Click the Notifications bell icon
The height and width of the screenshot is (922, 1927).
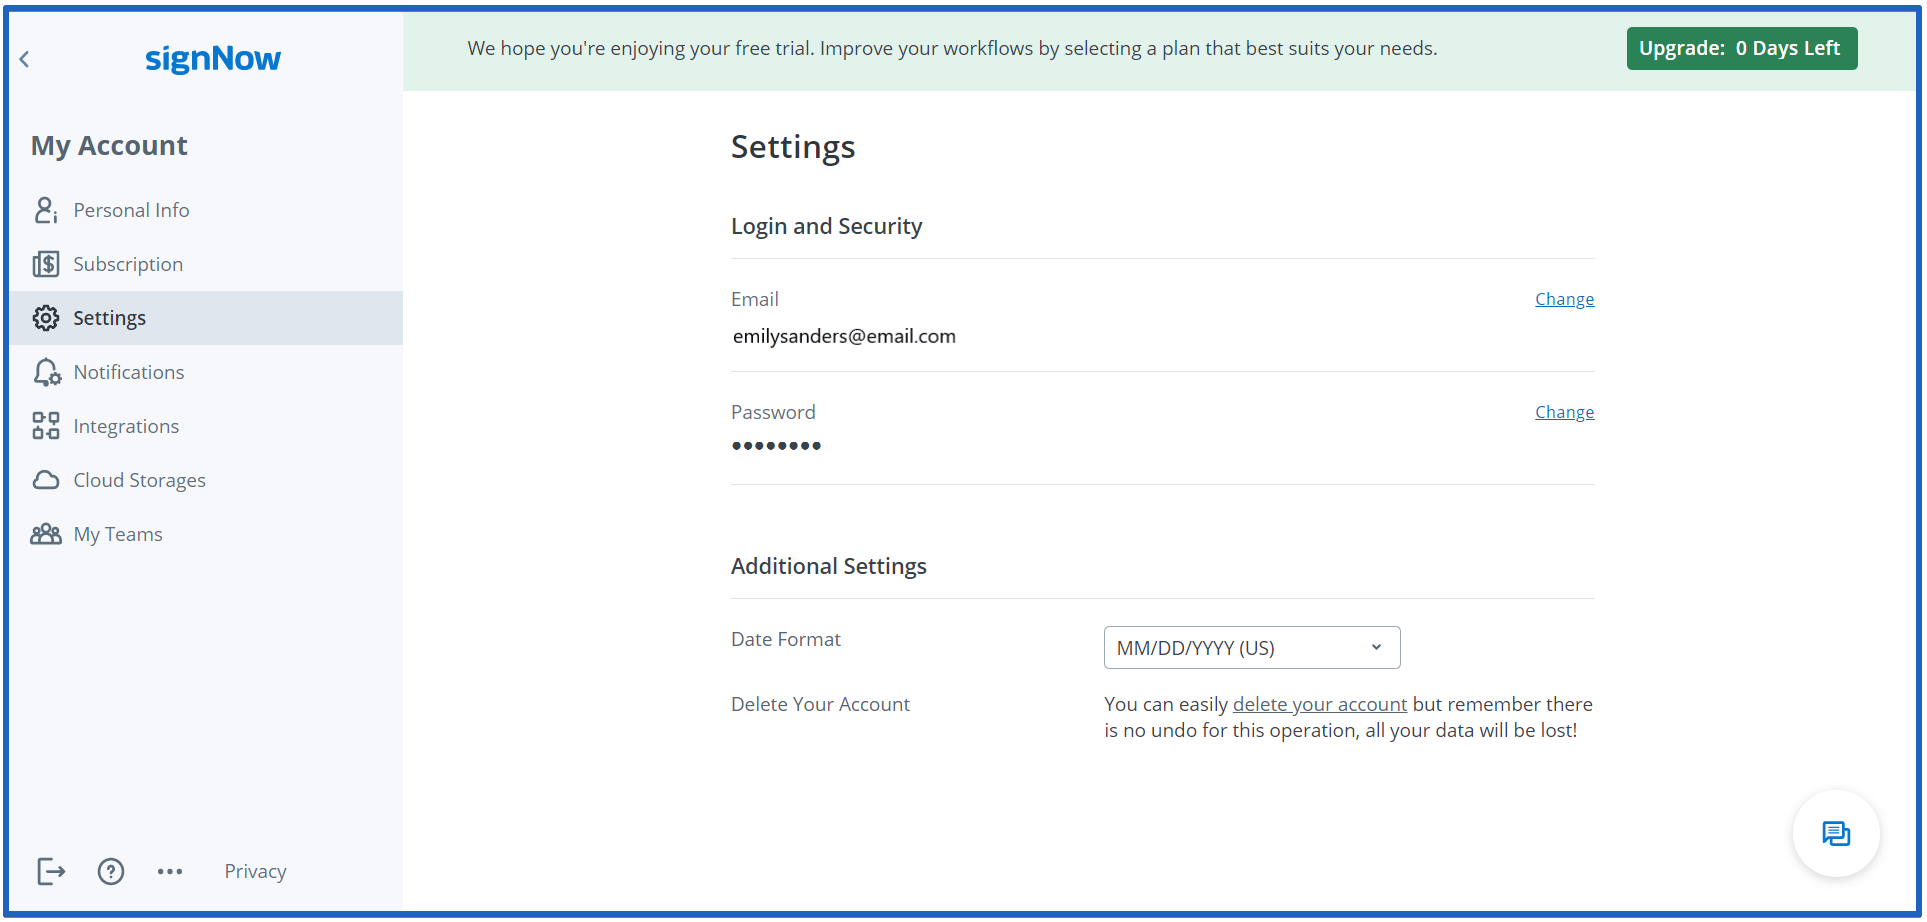click(46, 372)
